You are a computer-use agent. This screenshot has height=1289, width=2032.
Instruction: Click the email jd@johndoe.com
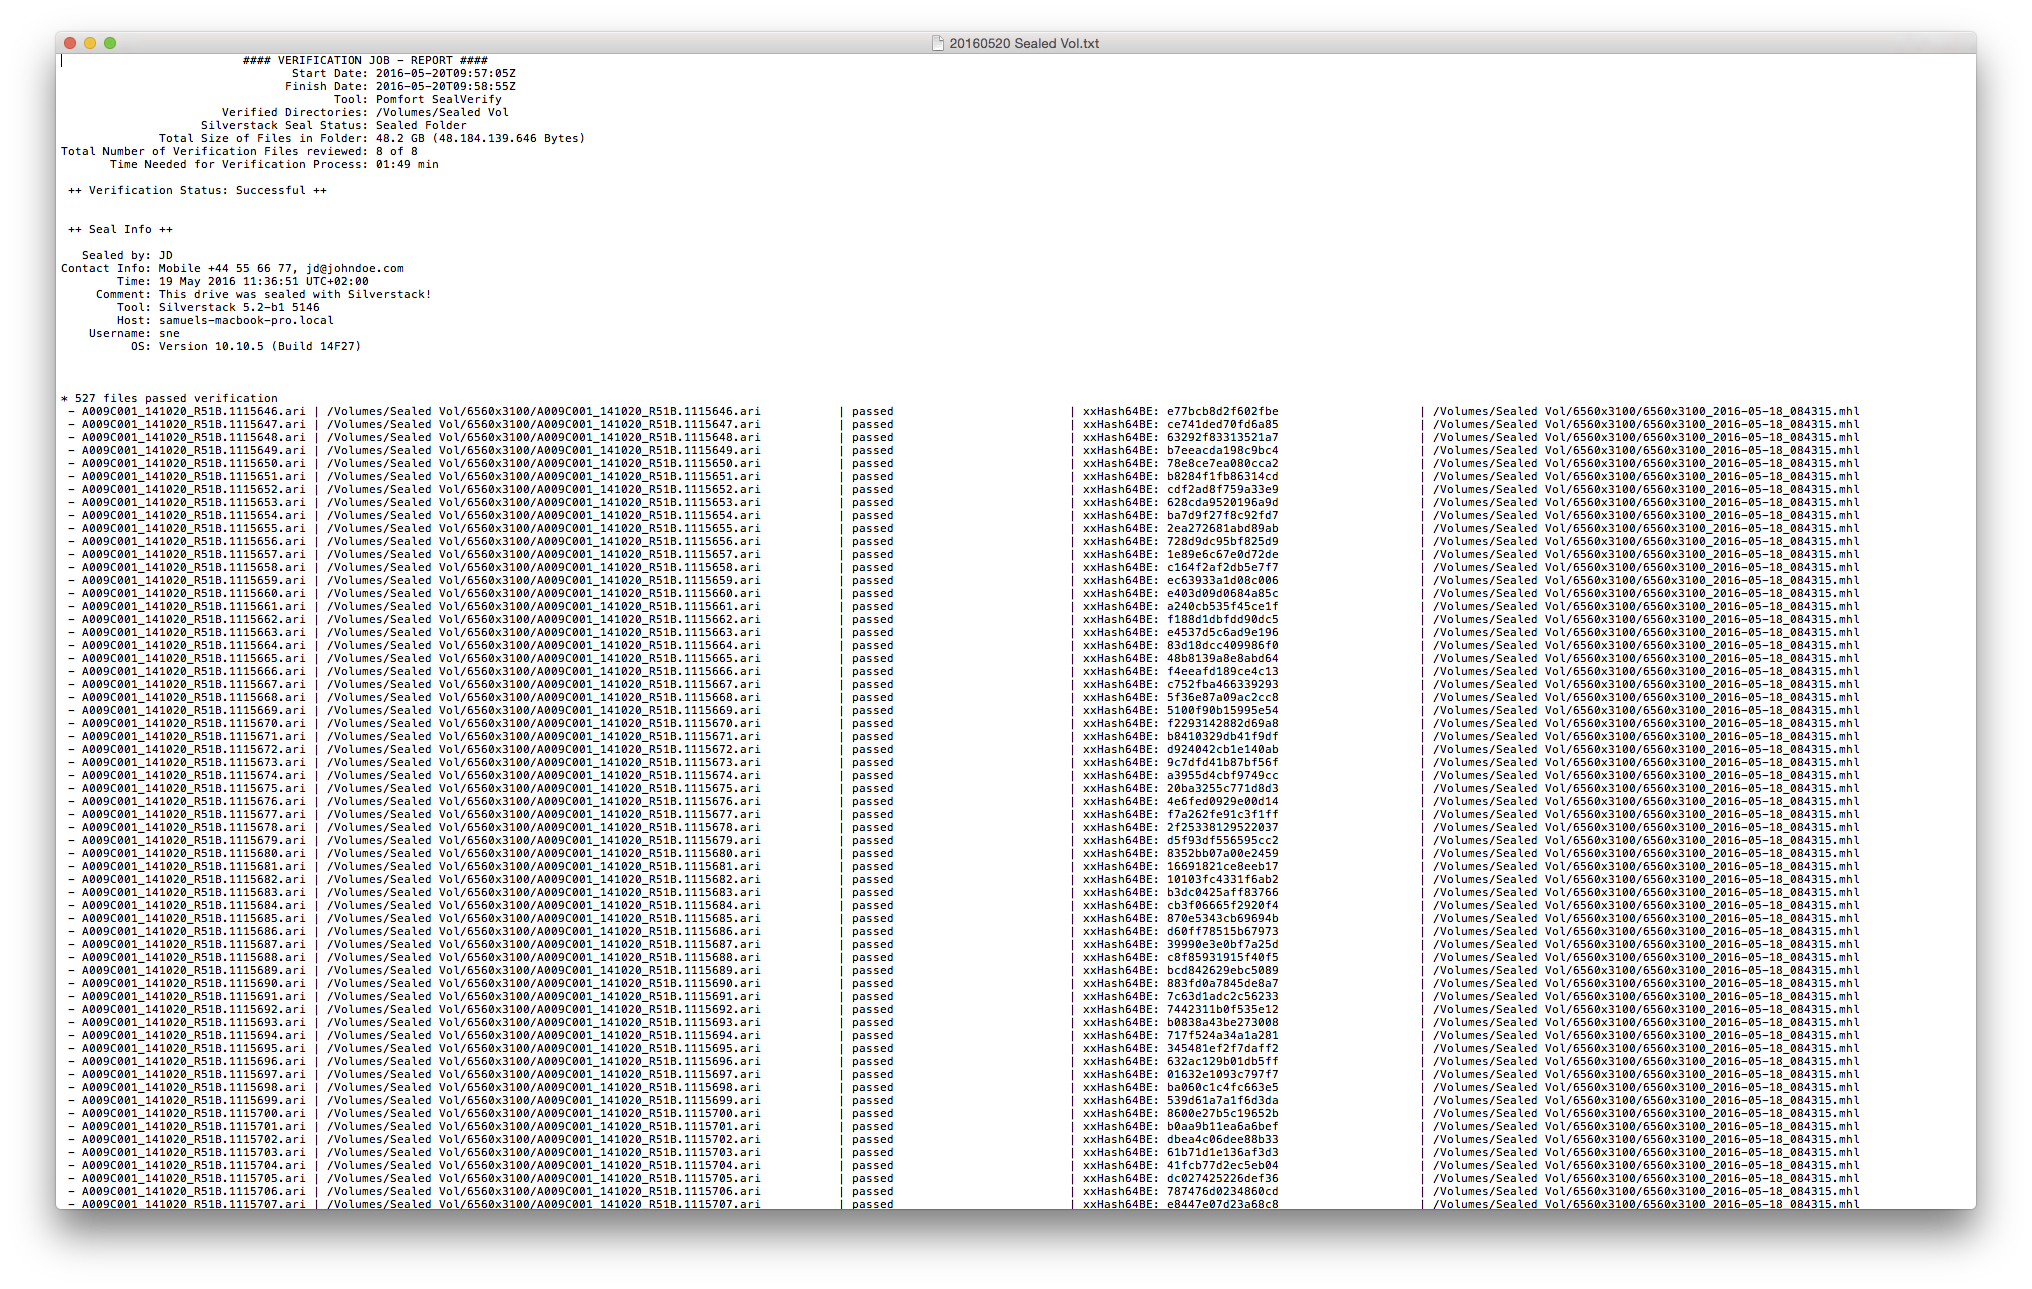pos(355,268)
